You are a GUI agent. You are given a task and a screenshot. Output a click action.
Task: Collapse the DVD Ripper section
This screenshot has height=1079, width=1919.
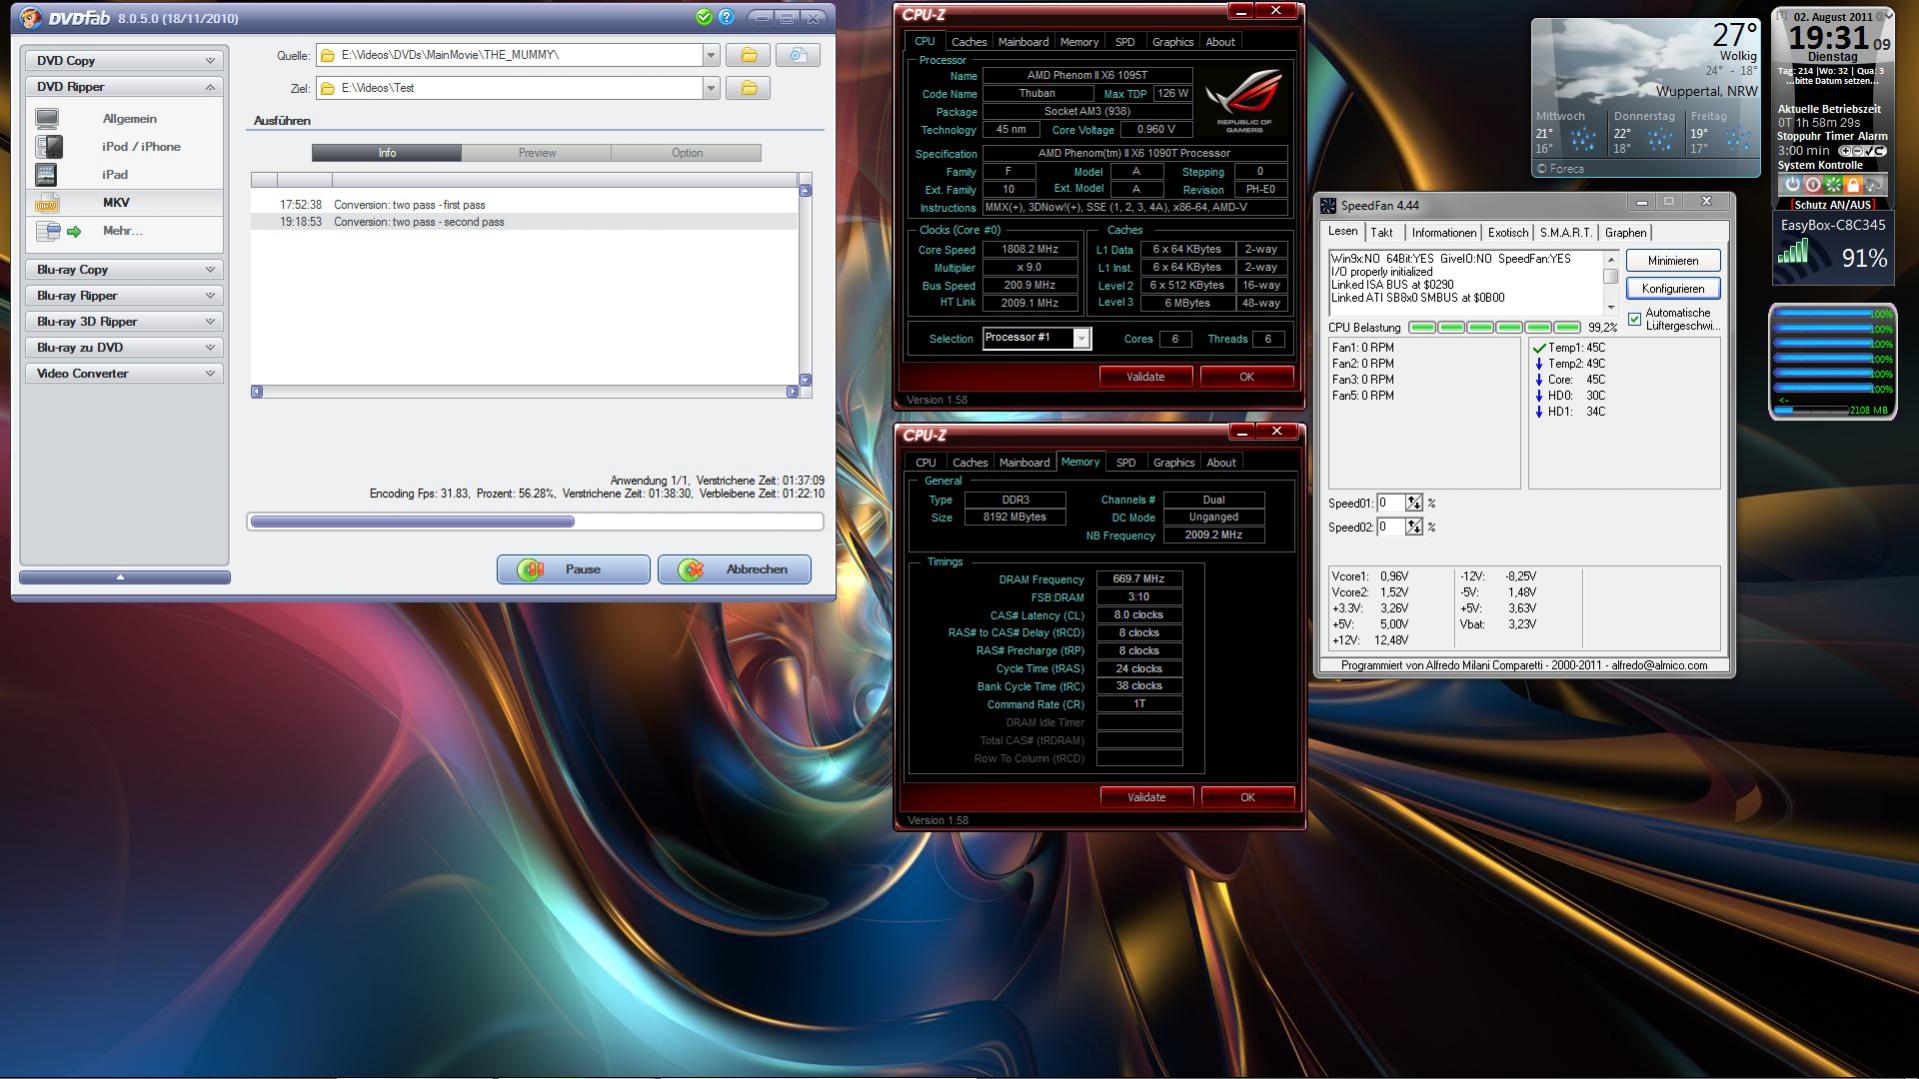point(124,87)
